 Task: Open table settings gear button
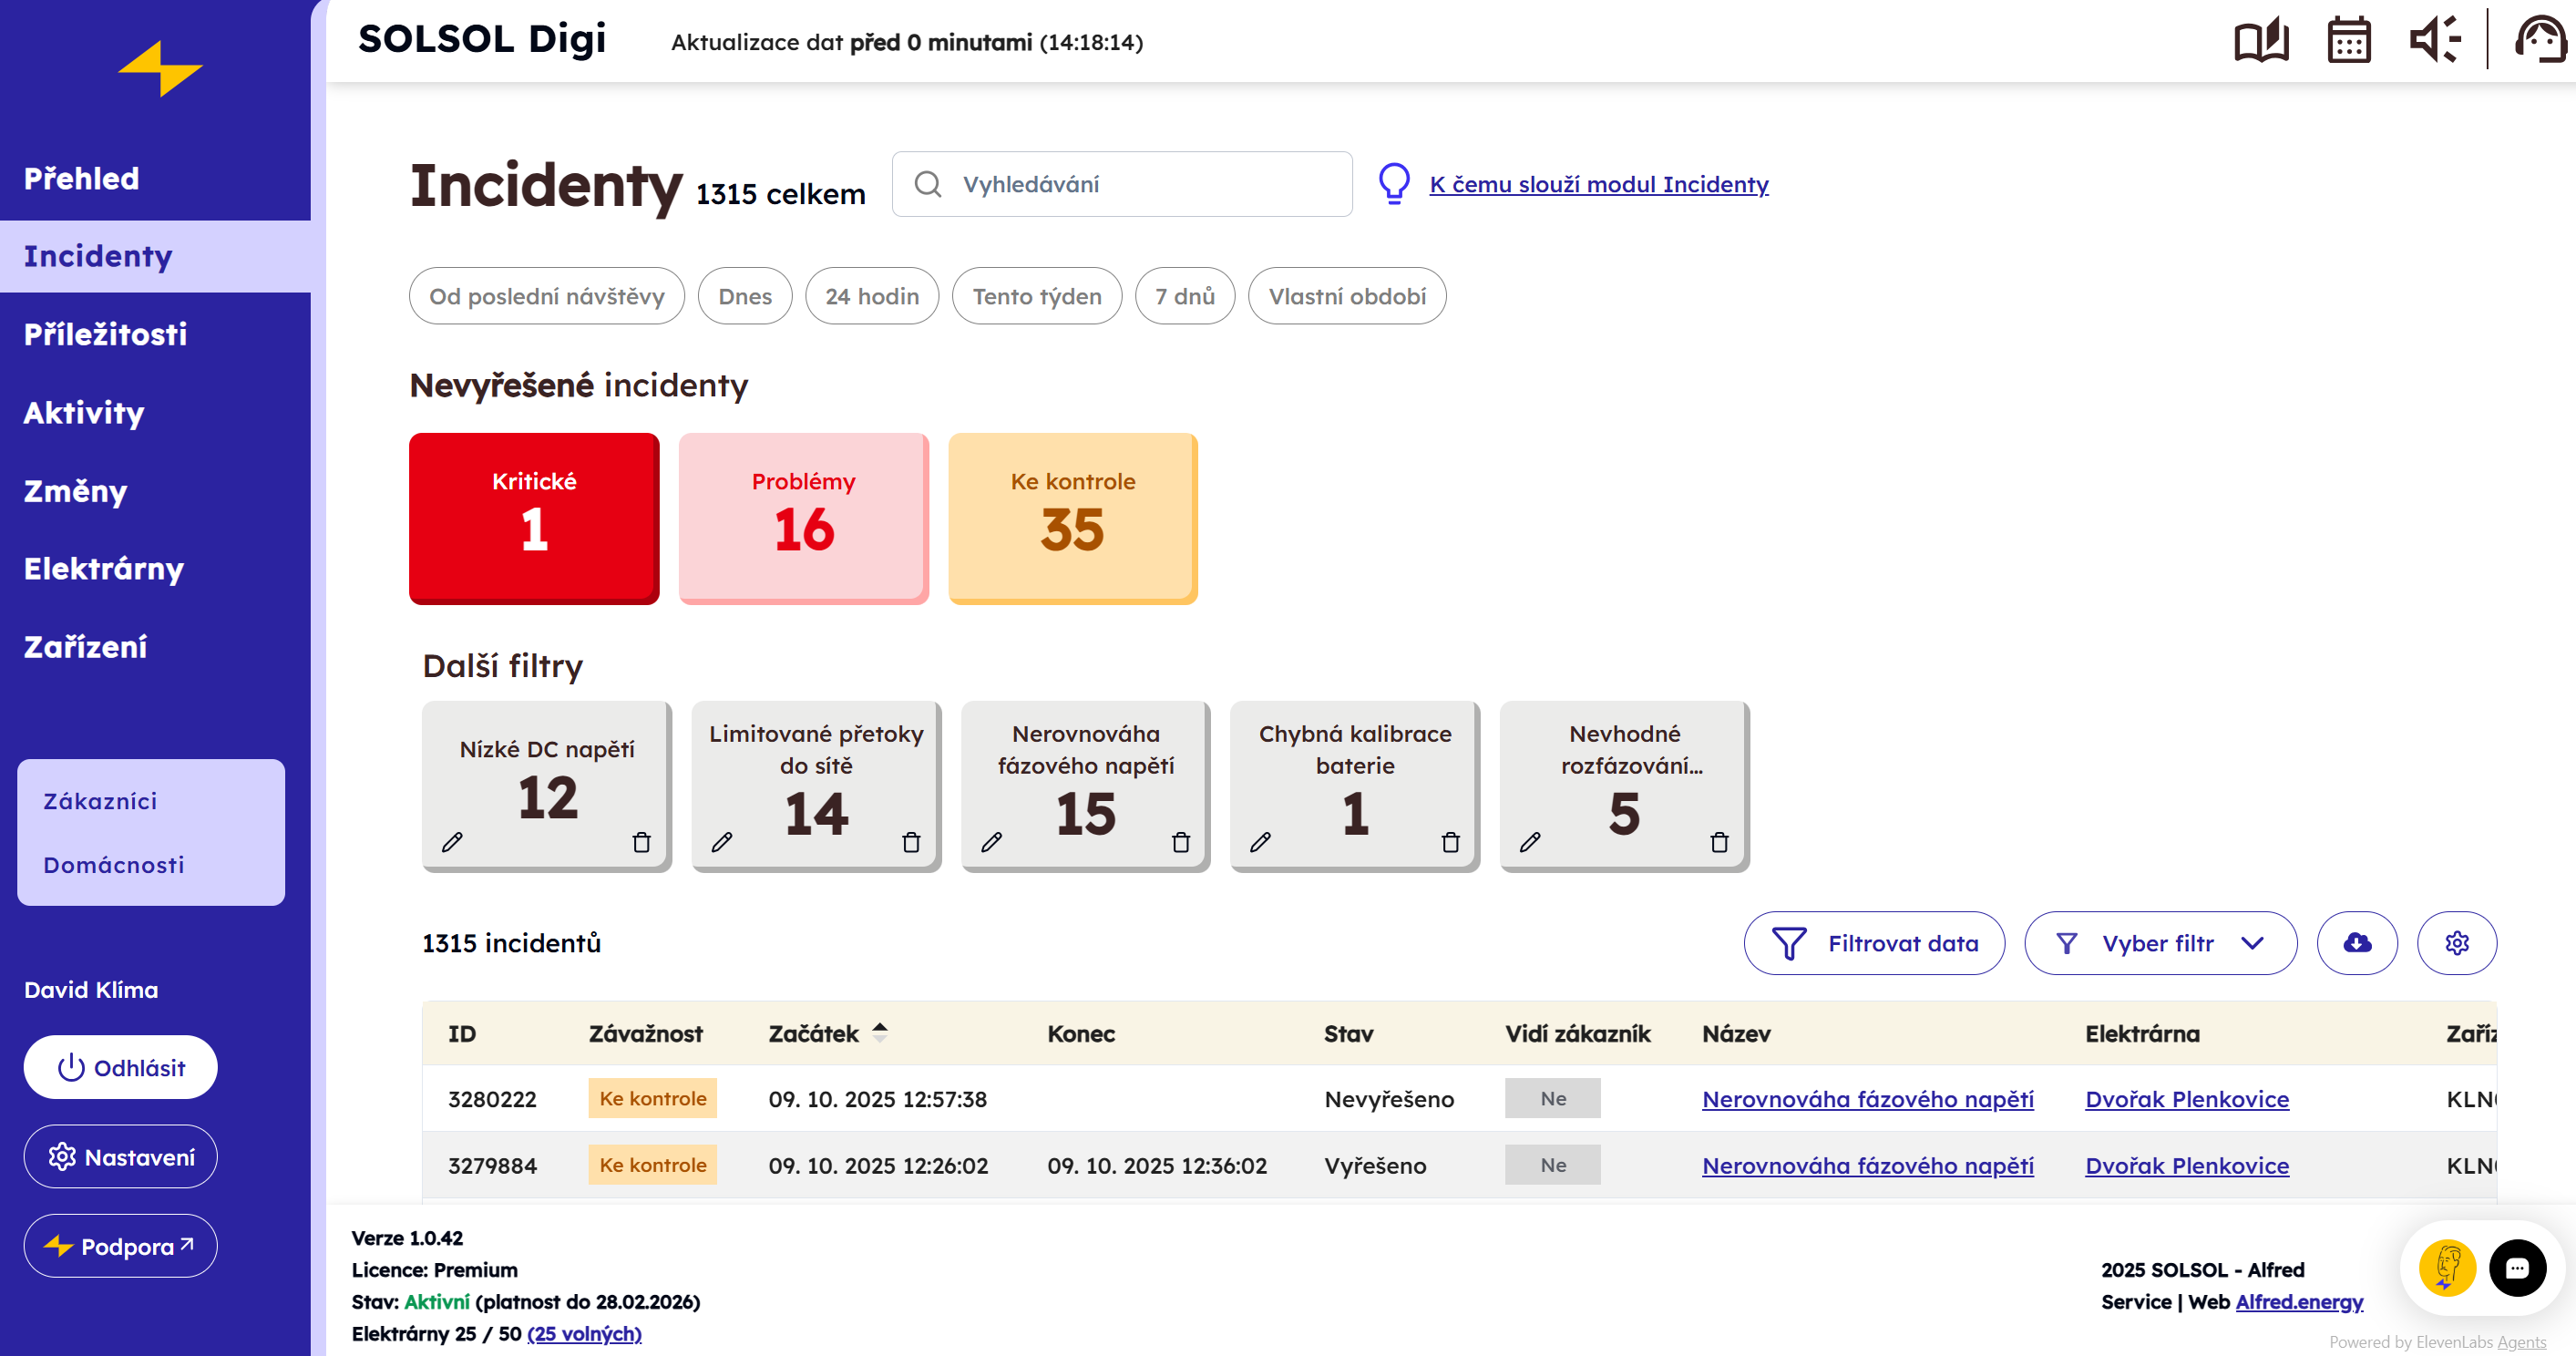[x=2456, y=942]
